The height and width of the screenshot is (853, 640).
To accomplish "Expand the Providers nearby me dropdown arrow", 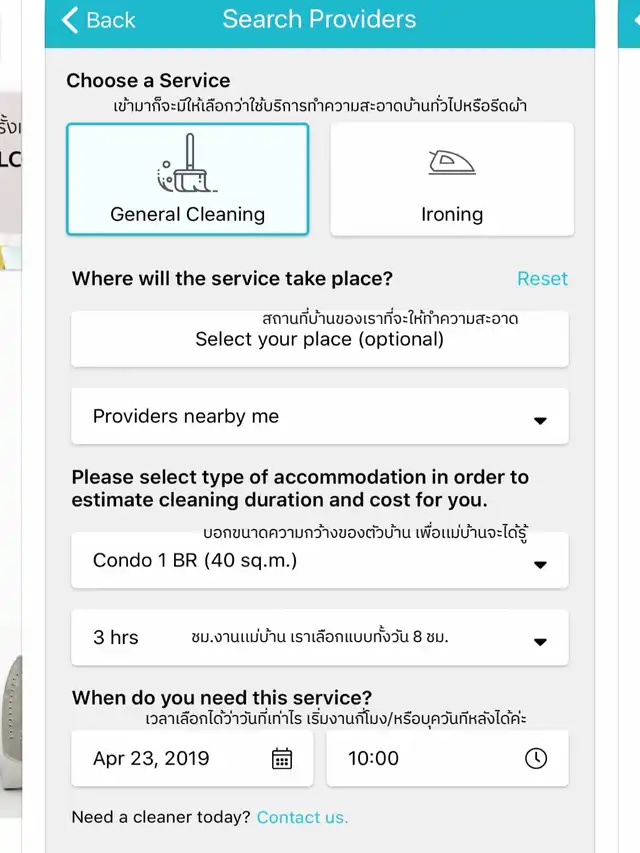I will point(540,421).
